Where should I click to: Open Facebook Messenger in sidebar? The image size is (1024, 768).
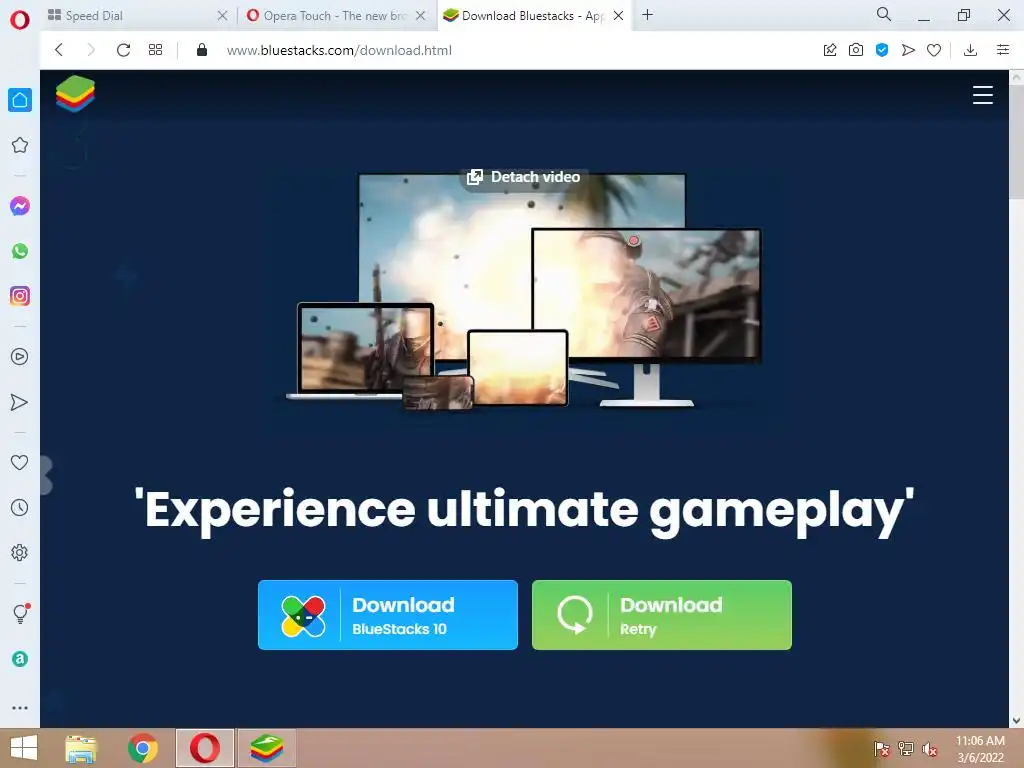point(20,206)
